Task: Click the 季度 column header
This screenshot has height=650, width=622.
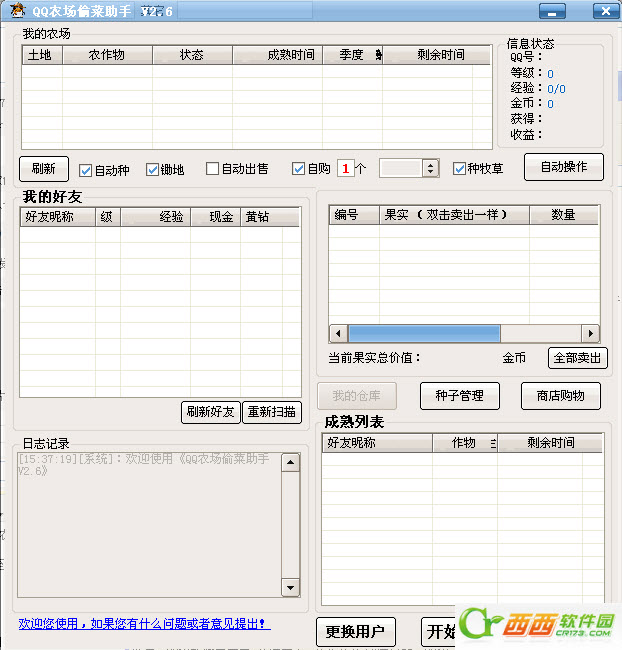Action: click(352, 55)
